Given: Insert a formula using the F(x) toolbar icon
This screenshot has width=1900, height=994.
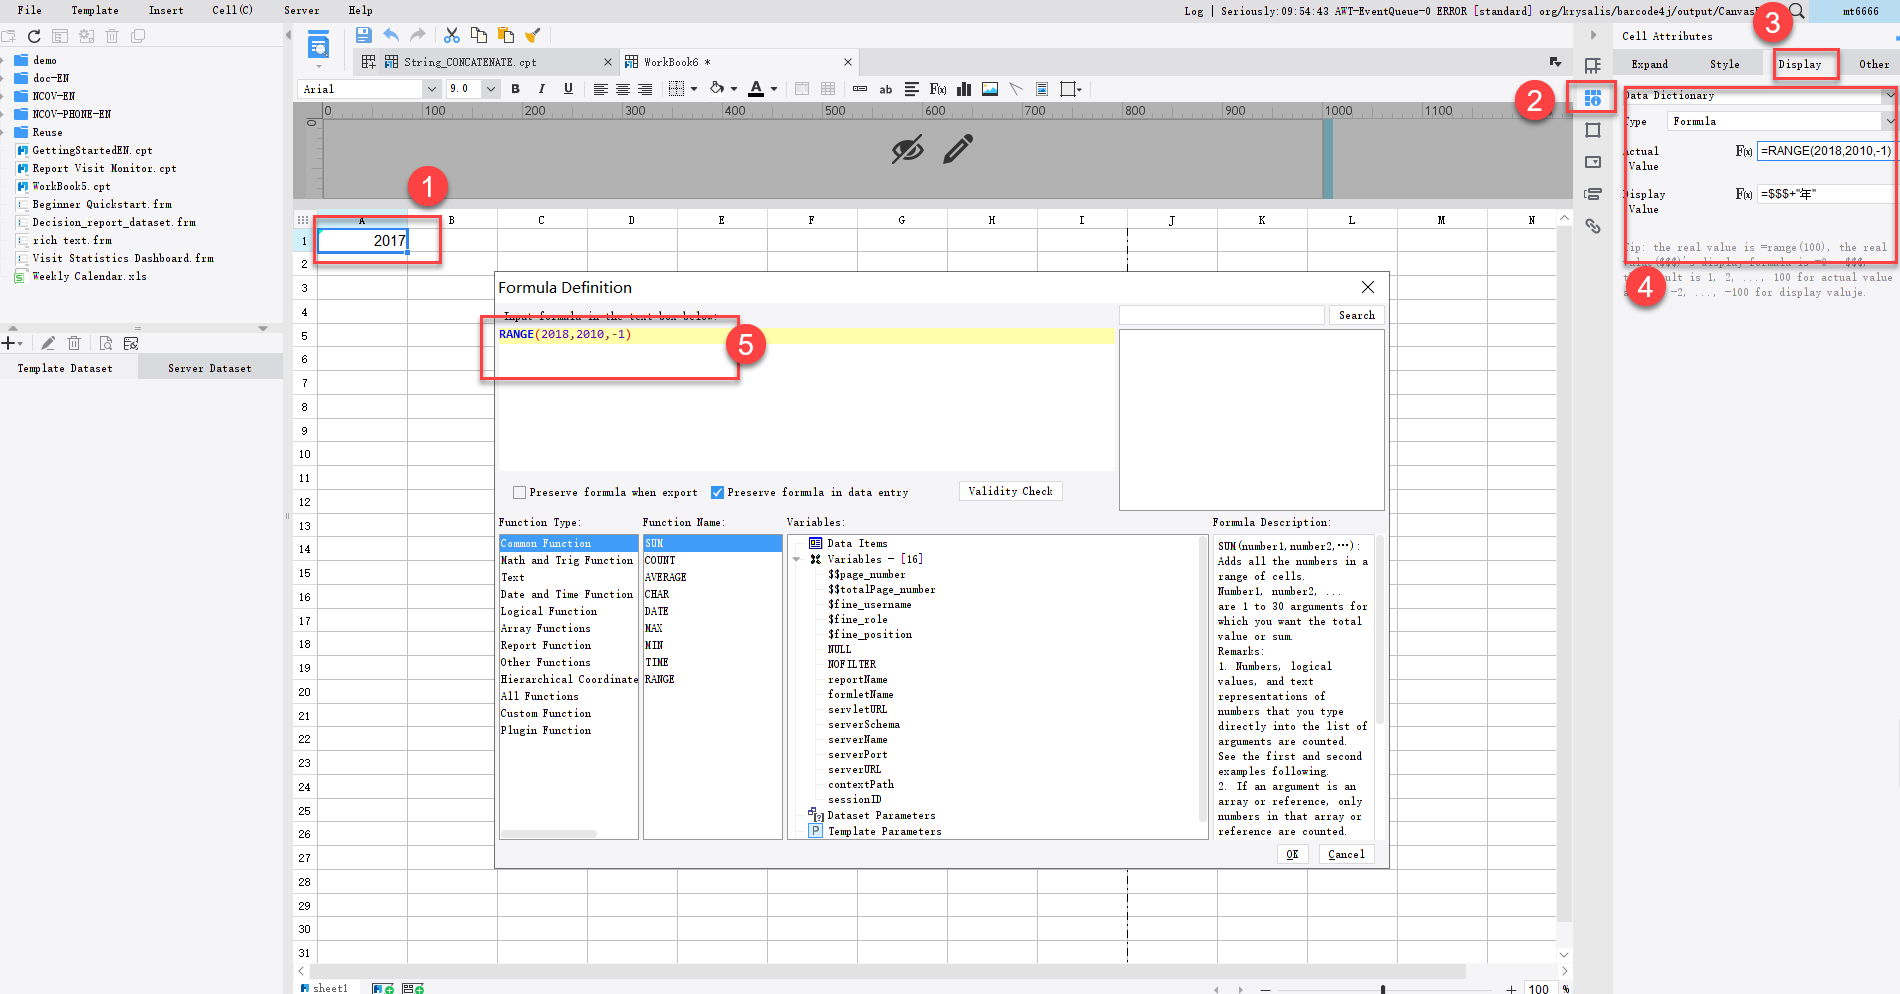Looking at the screenshot, I should coord(938,89).
